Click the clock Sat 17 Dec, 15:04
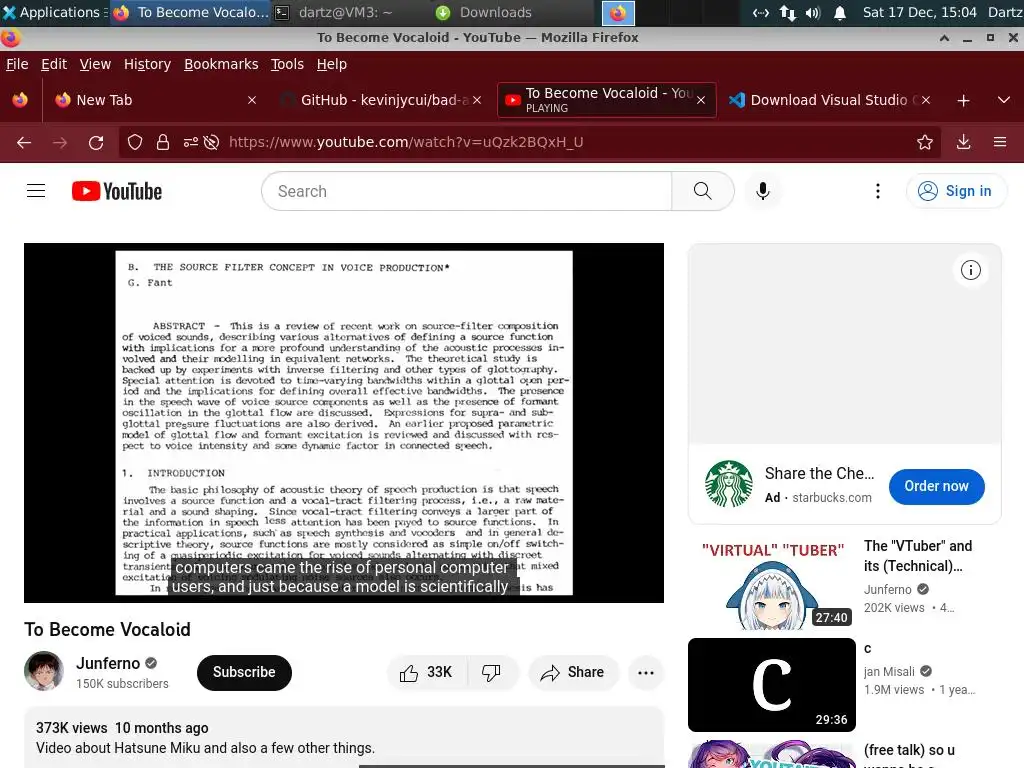Viewport: 1024px width, 768px height. coord(920,12)
